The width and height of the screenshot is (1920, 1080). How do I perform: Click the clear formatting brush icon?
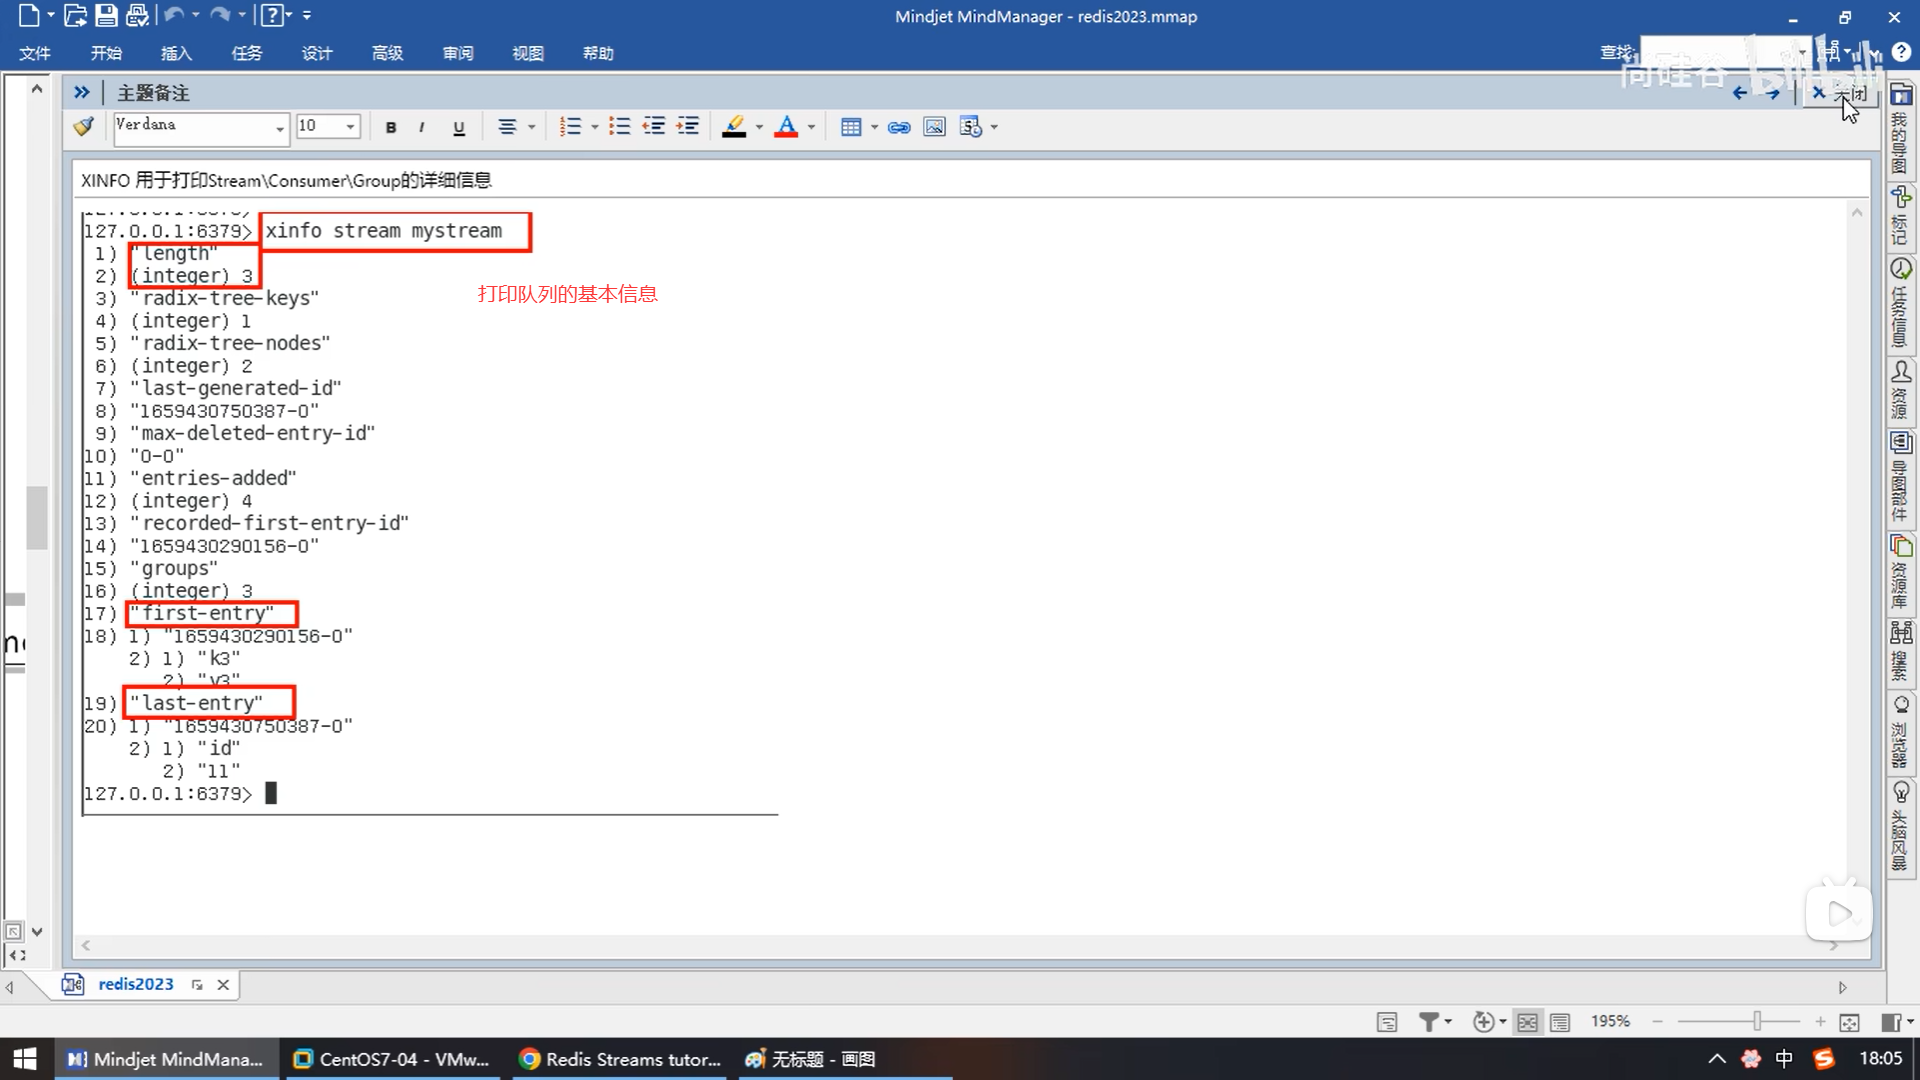point(84,126)
